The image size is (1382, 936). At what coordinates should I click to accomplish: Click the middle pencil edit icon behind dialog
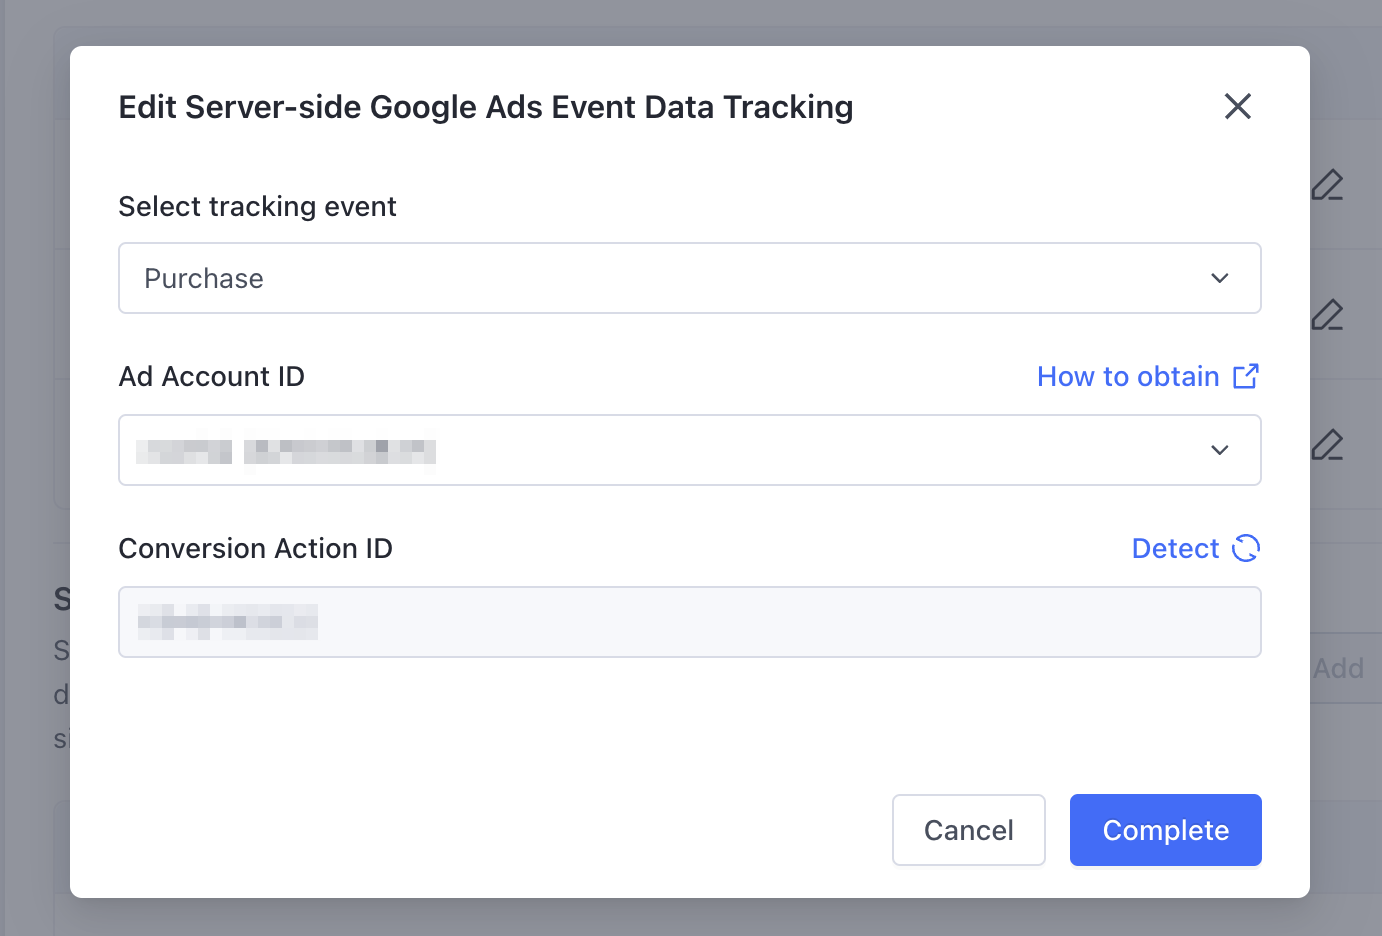(x=1328, y=315)
